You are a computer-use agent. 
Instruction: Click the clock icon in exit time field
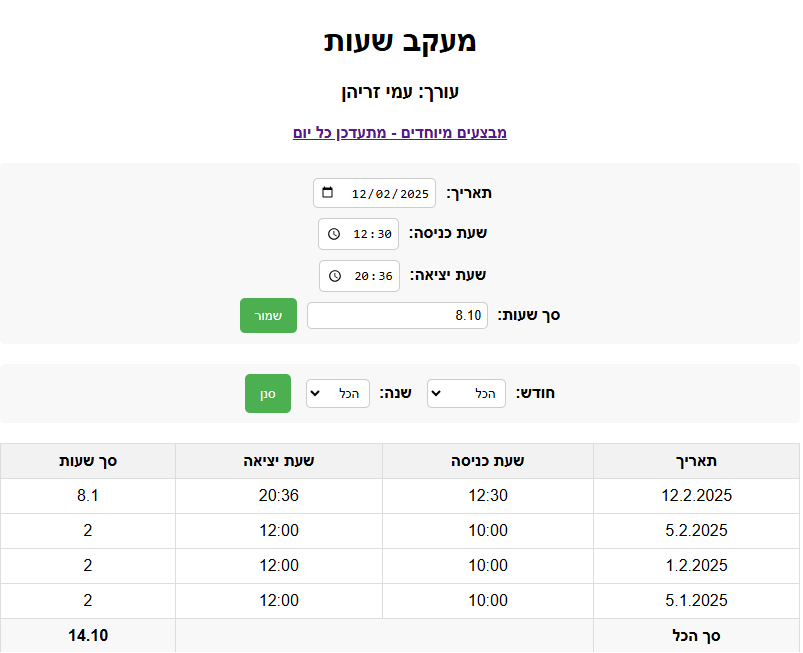click(x=335, y=275)
